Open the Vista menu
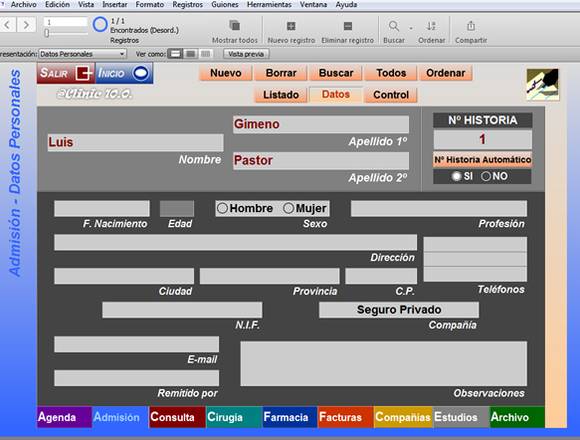Screen dimensions: 580x440 [x=86, y=5]
